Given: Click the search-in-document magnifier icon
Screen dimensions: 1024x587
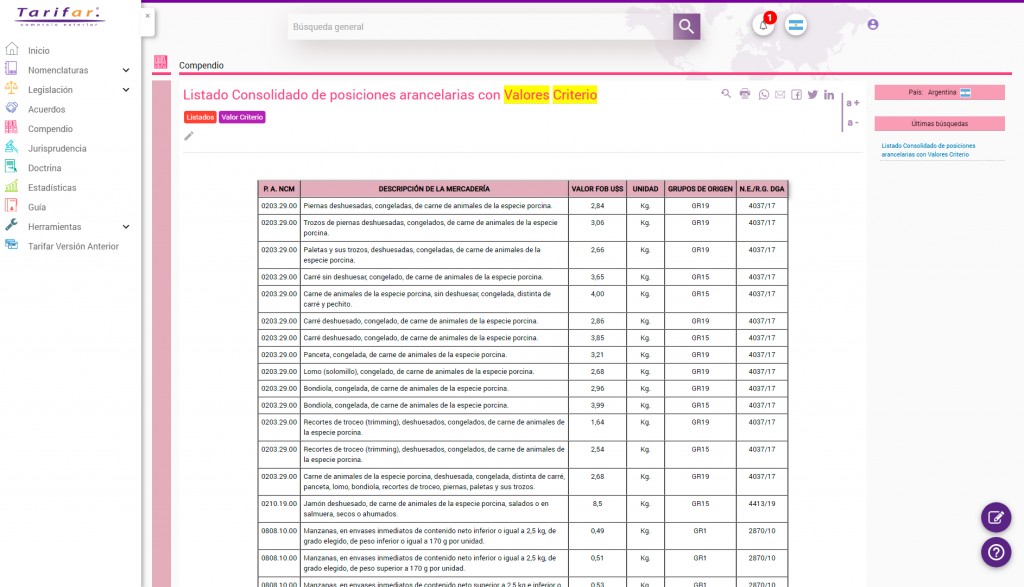Looking at the screenshot, I should [x=726, y=94].
